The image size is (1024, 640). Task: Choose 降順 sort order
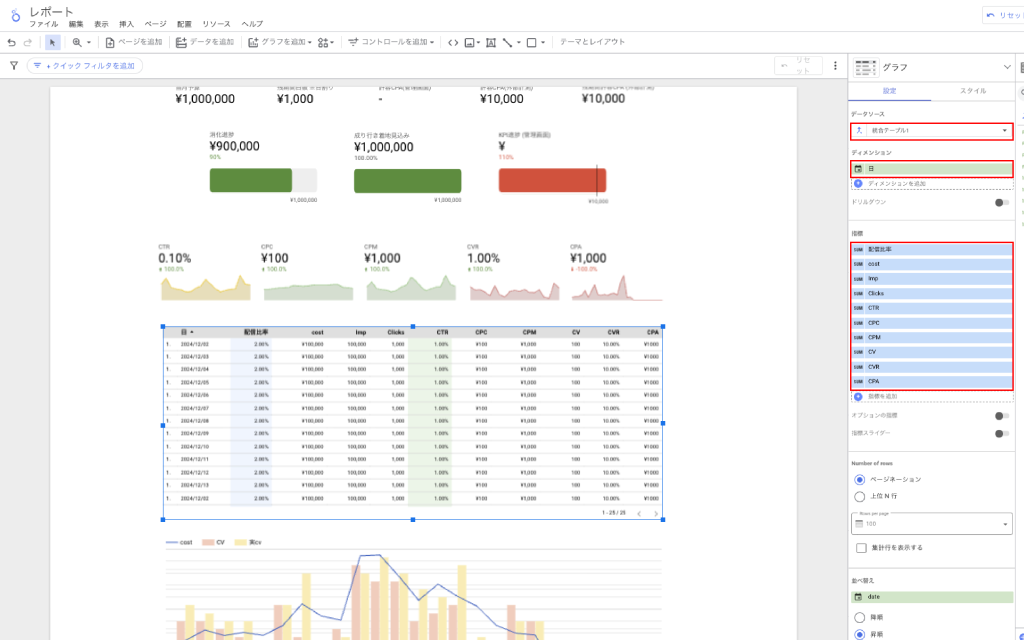(859, 618)
